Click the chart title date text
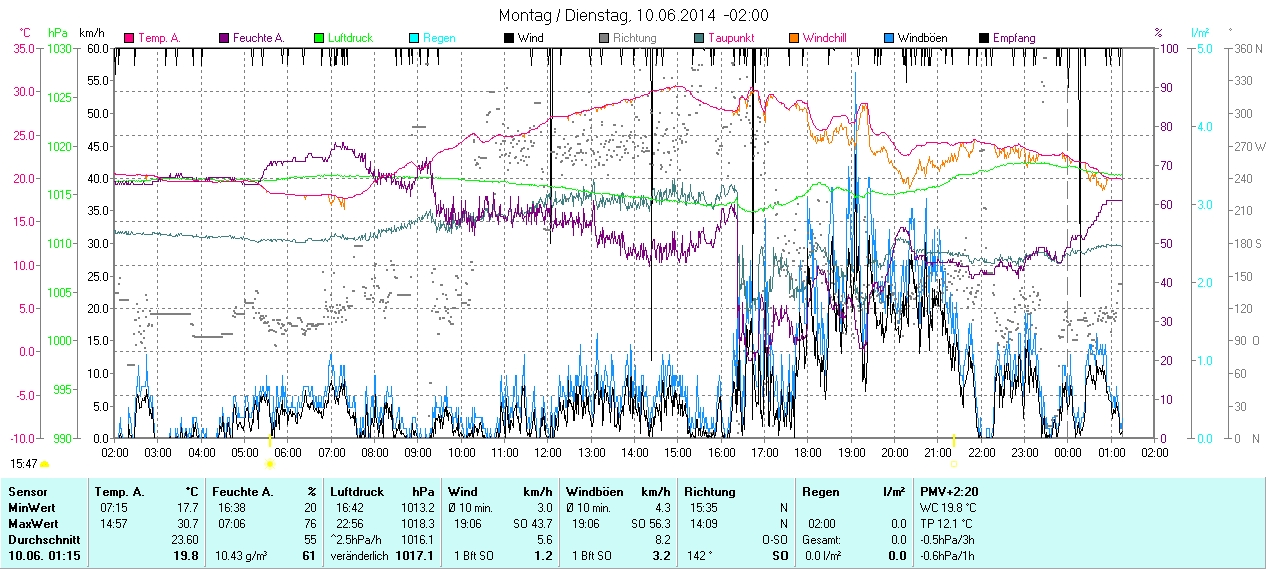1266x569 pixels. 634,15
